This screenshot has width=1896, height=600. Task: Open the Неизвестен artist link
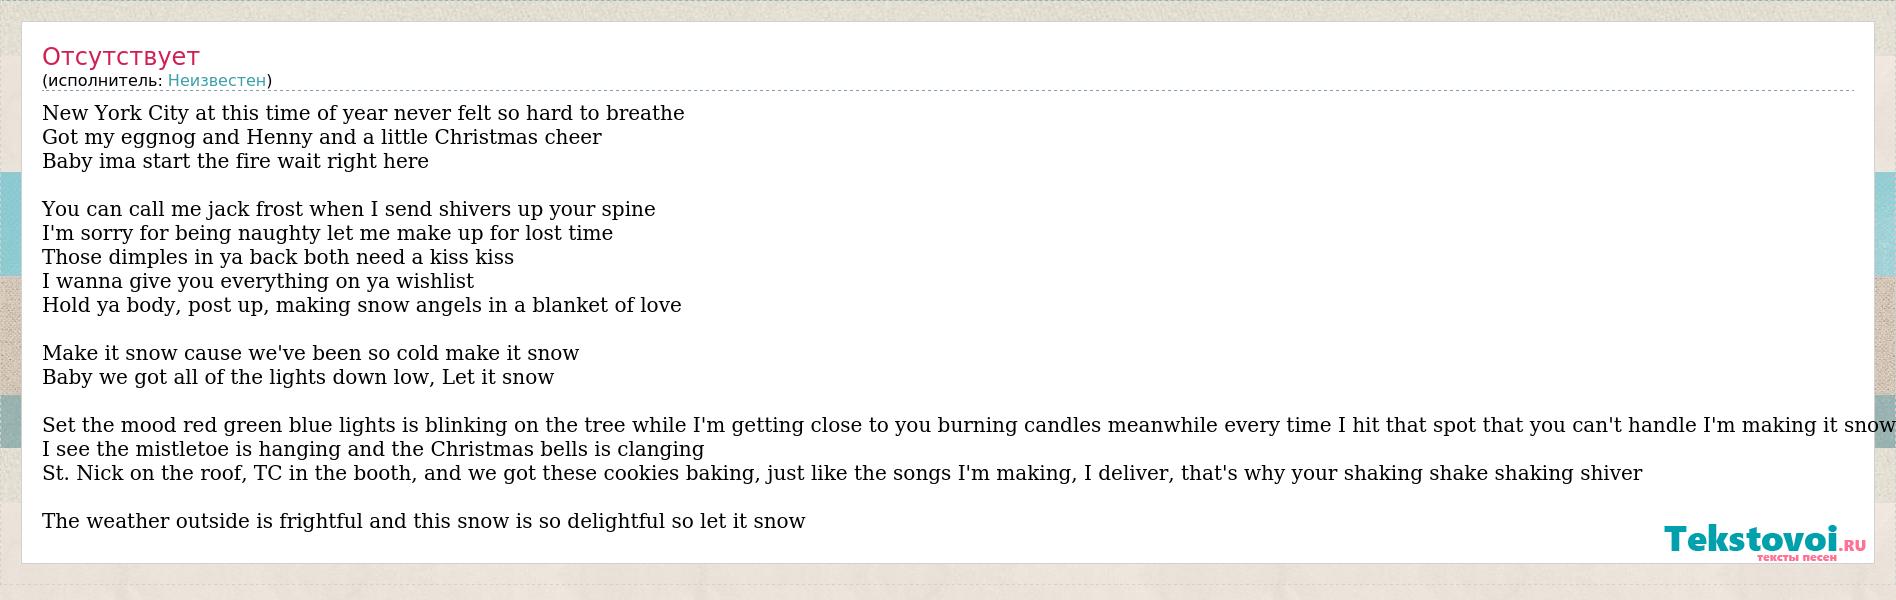217,81
